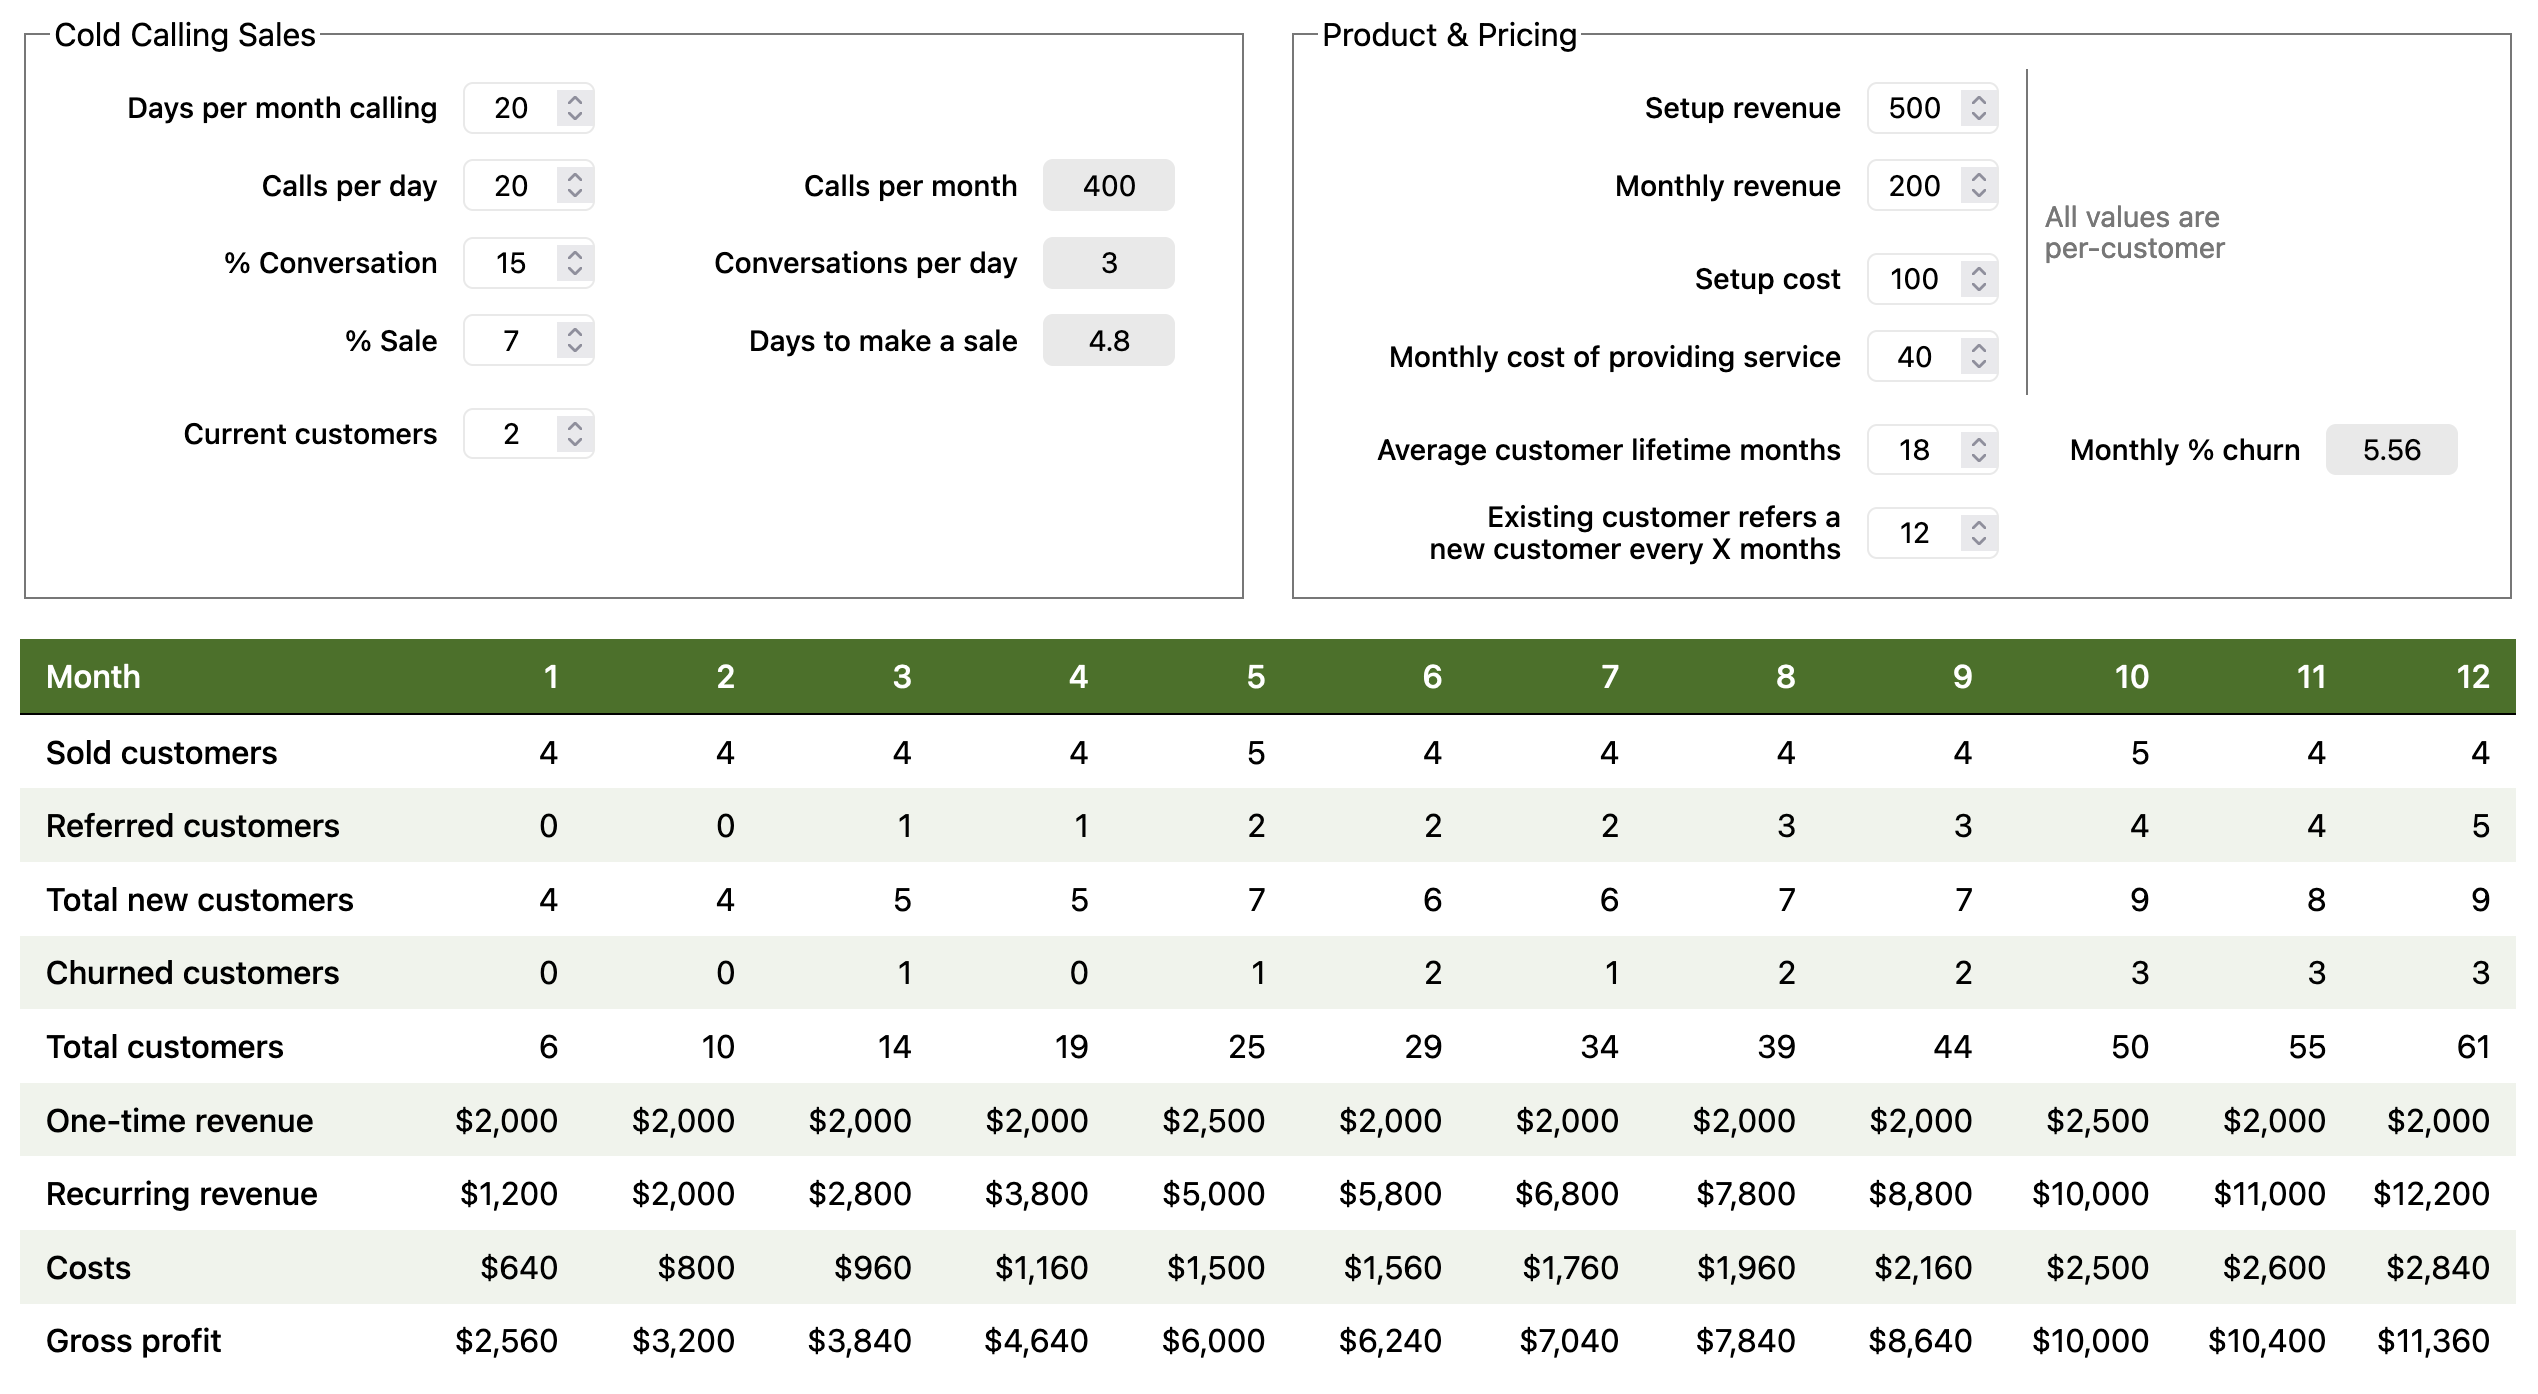The width and height of the screenshot is (2538, 1394).
Task: Click the Setup revenue stepper arrows
Action: pyautogui.click(x=1978, y=108)
